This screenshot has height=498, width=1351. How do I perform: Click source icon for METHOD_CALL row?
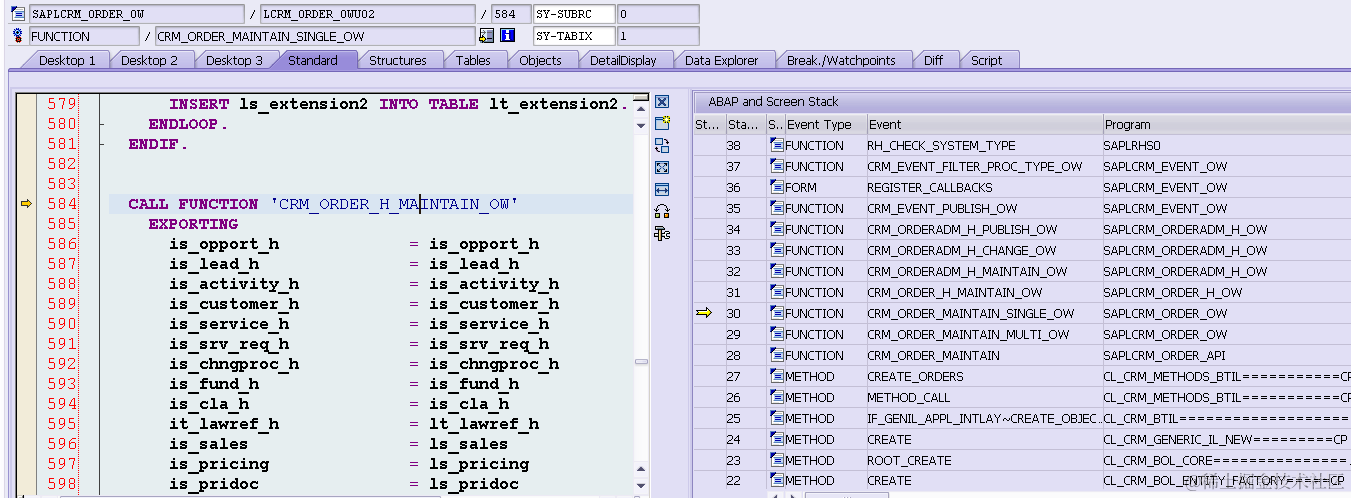tap(777, 398)
